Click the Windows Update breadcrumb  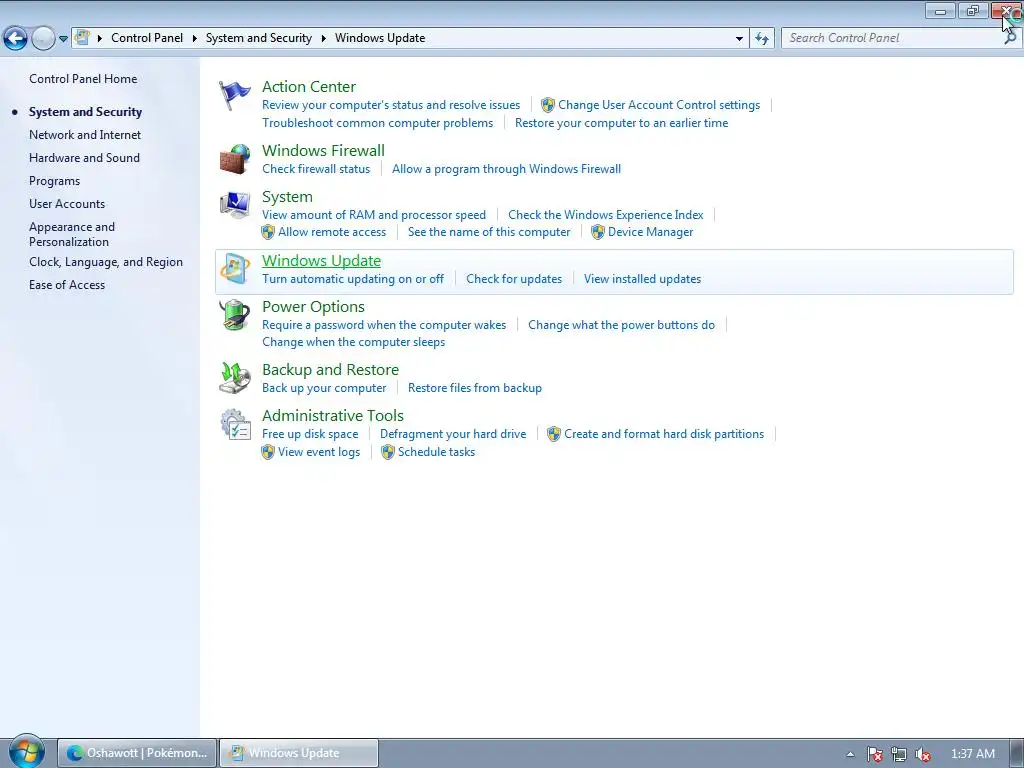380,38
